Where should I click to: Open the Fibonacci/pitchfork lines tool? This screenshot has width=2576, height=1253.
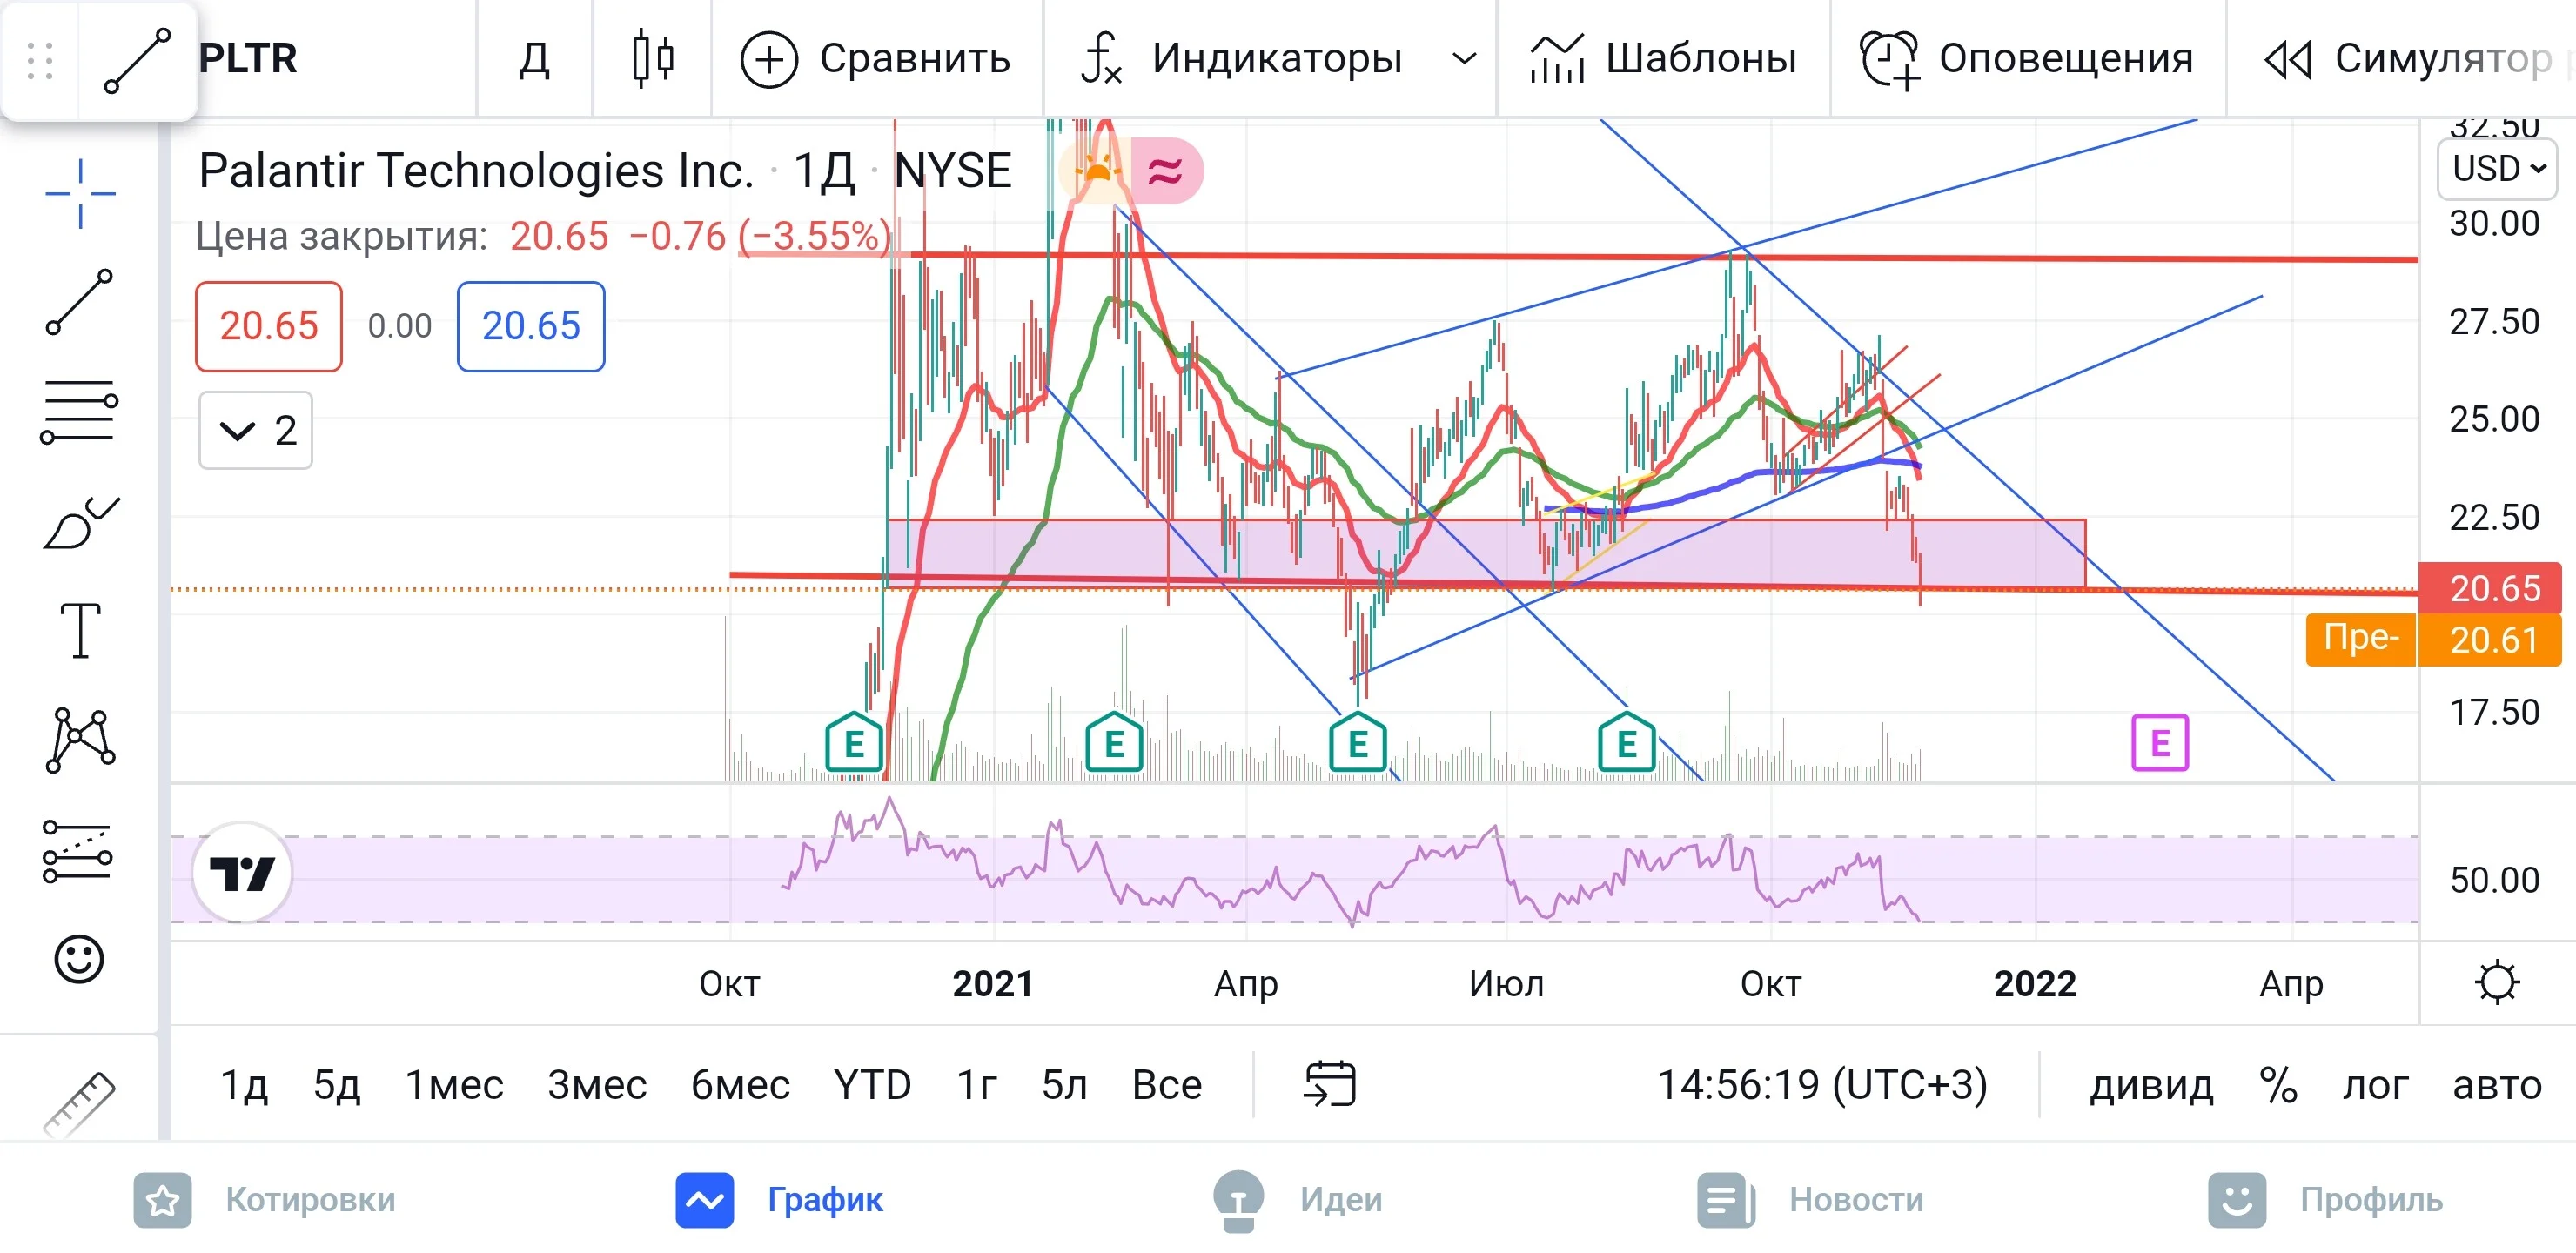pyautogui.click(x=80, y=411)
